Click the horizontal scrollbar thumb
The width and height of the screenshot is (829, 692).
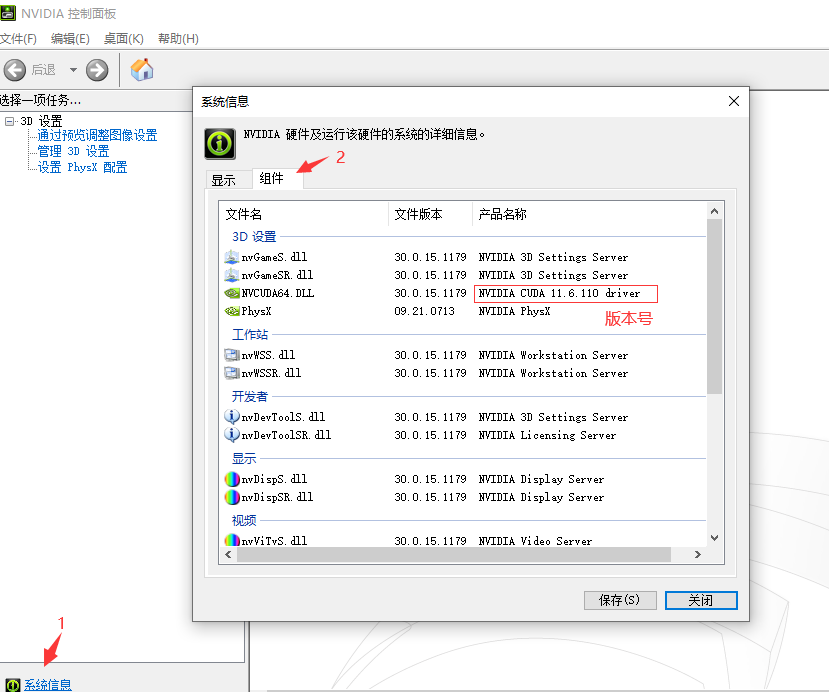pos(454,555)
